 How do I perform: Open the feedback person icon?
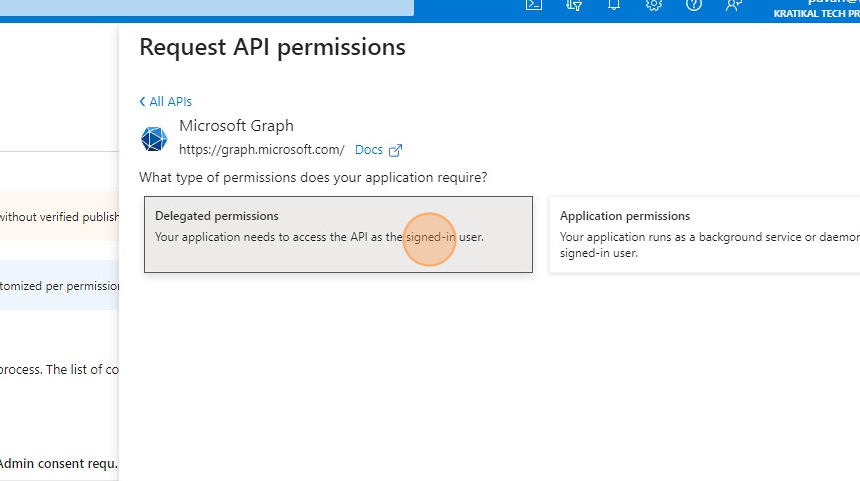733,5
